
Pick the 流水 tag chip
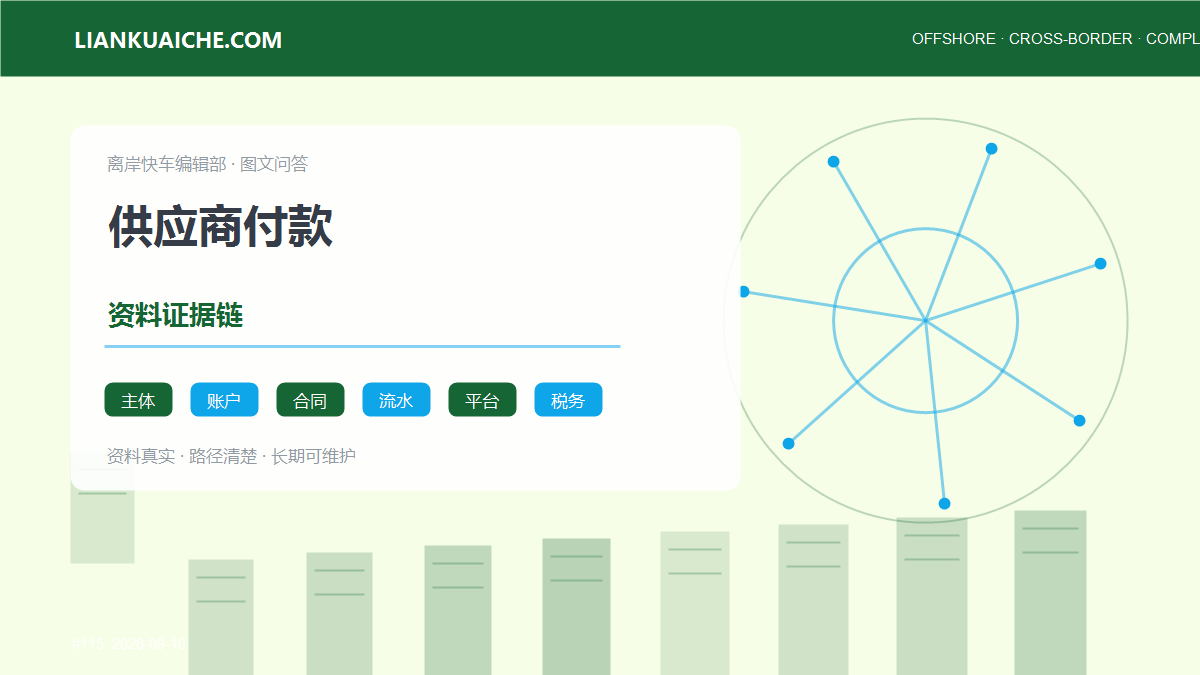pyautogui.click(x=396, y=400)
